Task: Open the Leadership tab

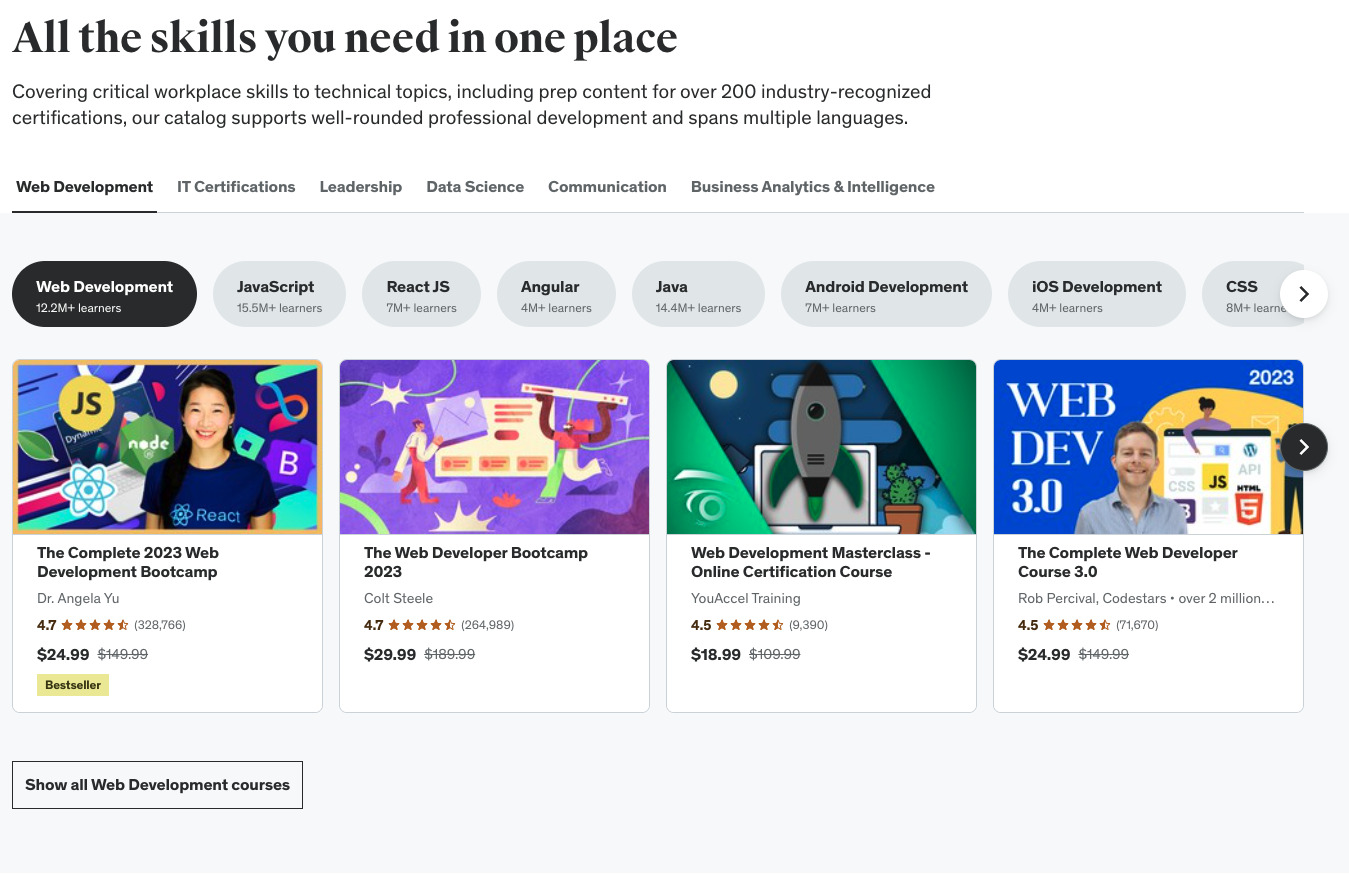Action: 361,187
